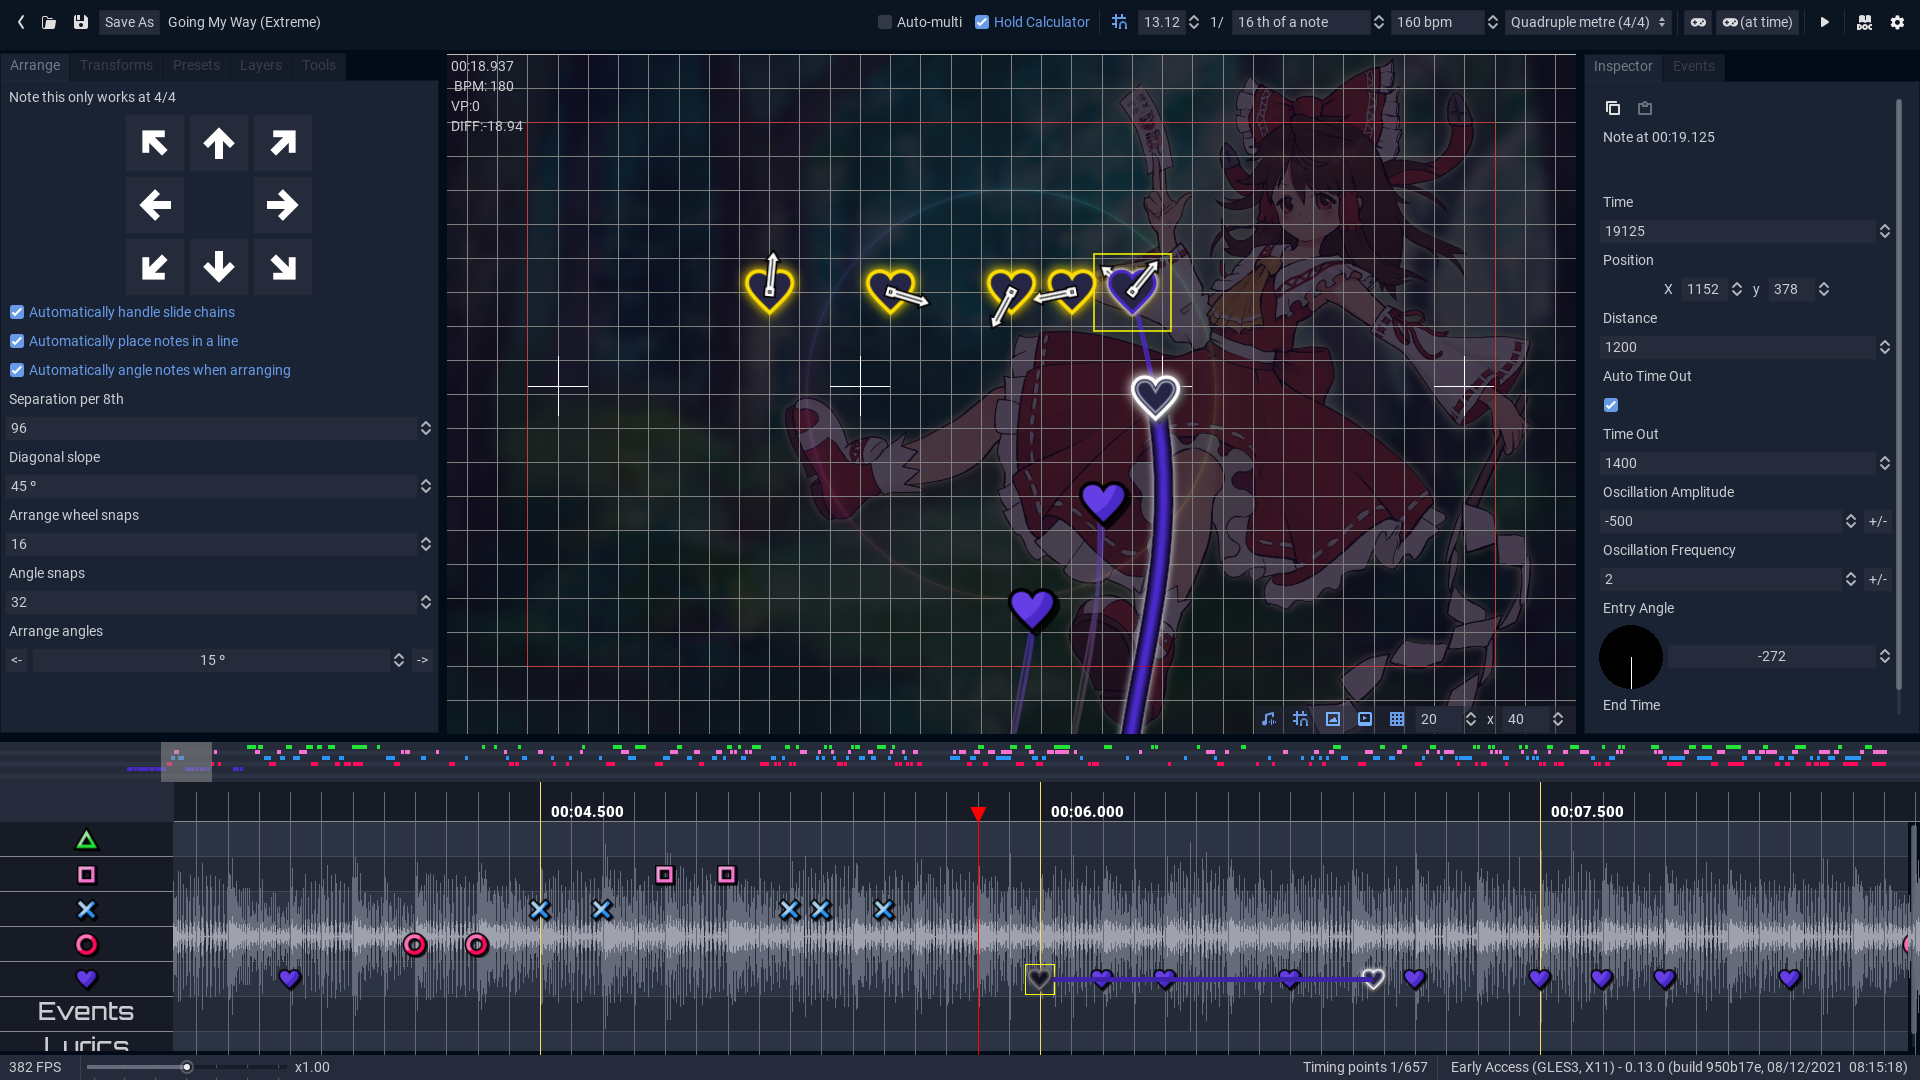Viewport: 1920px width, 1080px height.
Task: Toggle grid display icon
Action: click(x=1397, y=719)
